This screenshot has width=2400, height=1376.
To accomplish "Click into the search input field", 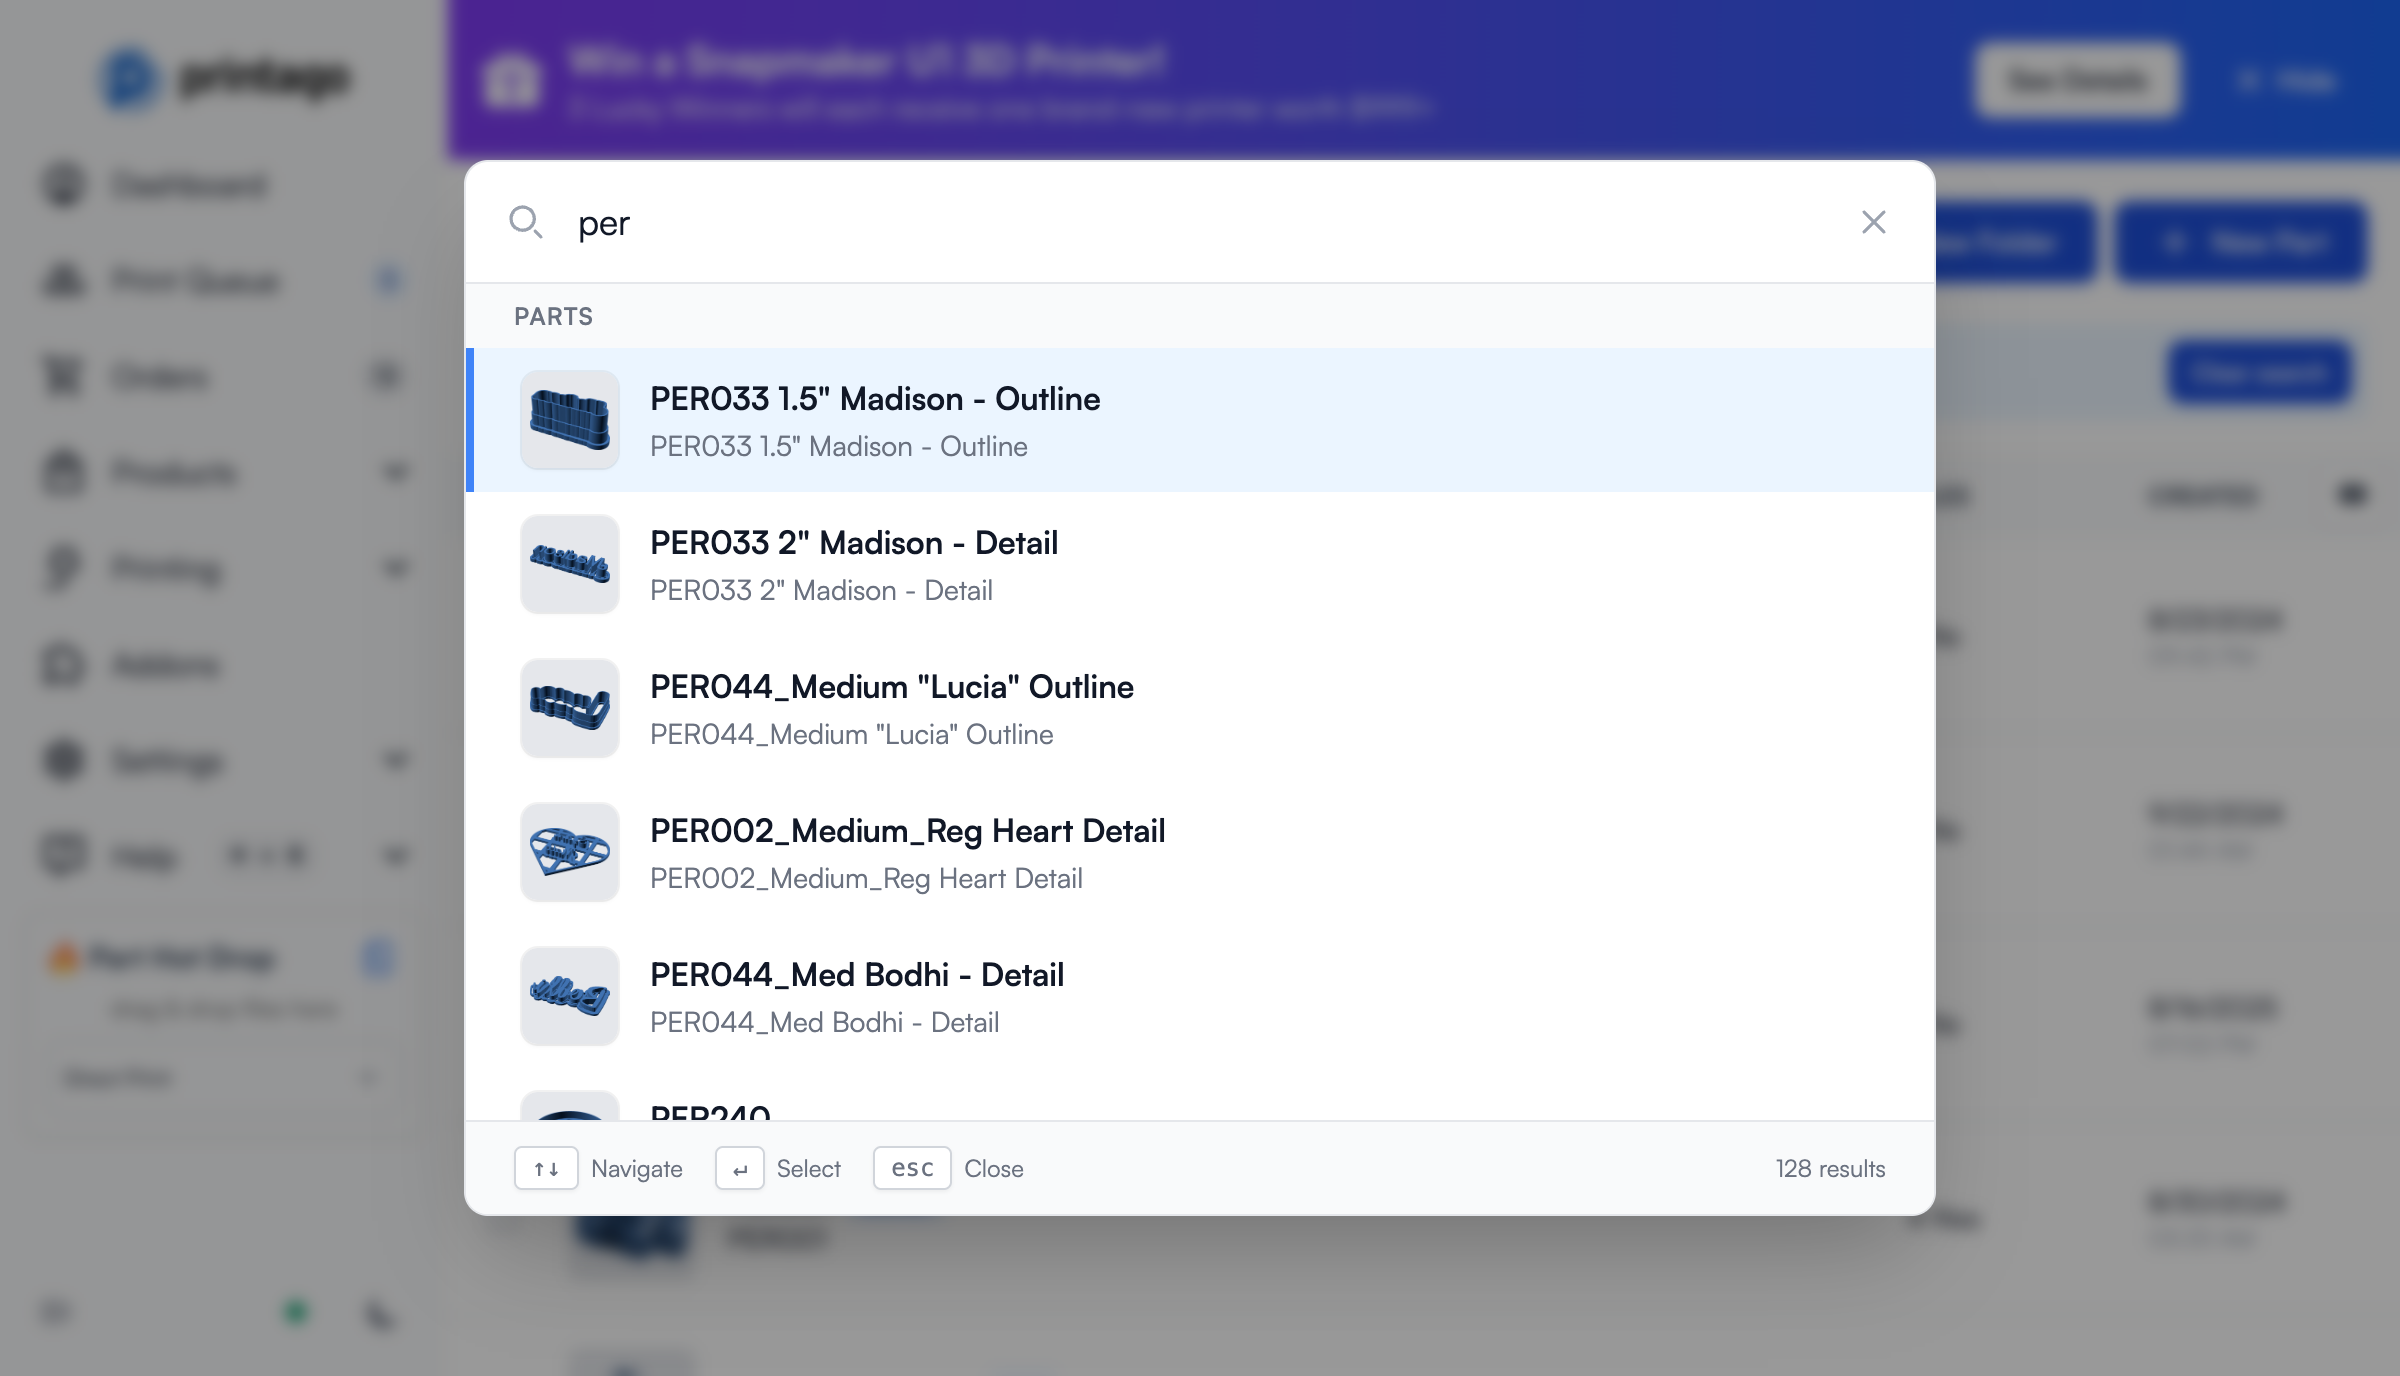I will [900, 224].
